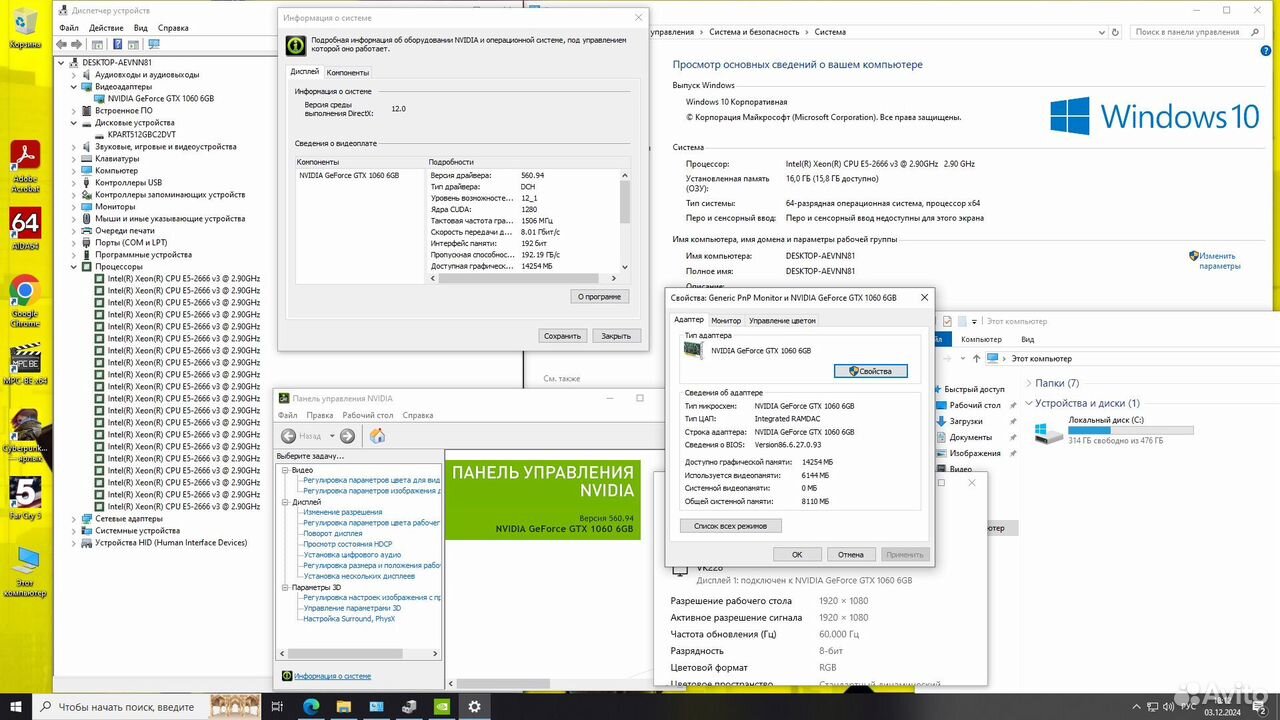This screenshot has height=720, width=1280.
Task: Launch the Google Chrome desktop shortcut
Action: (x=25, y=300)
